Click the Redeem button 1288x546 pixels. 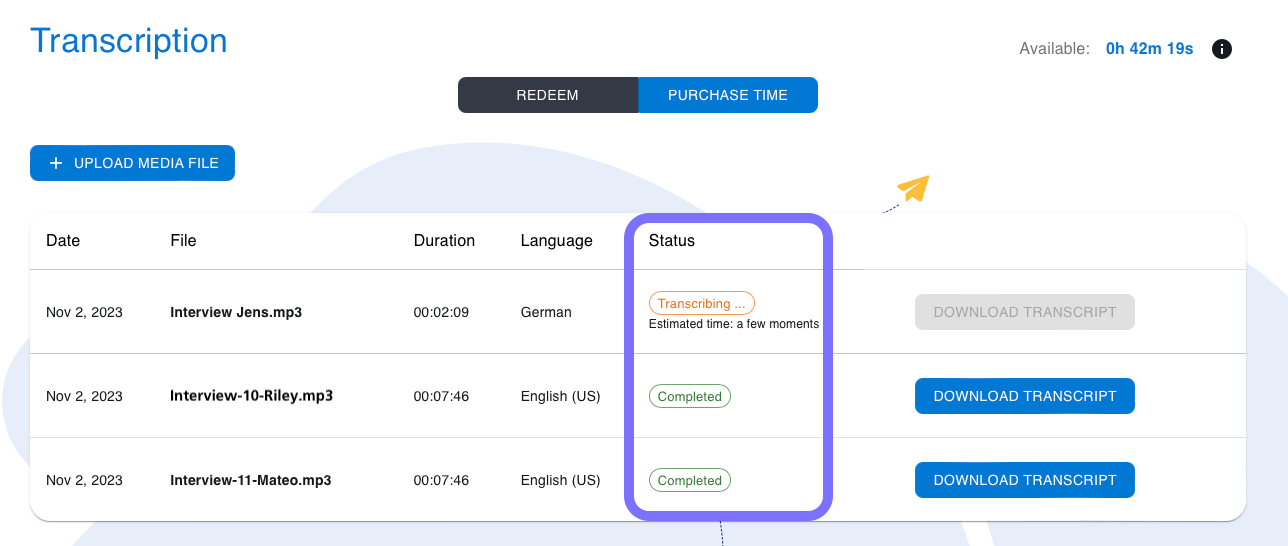tap(548, 95)
